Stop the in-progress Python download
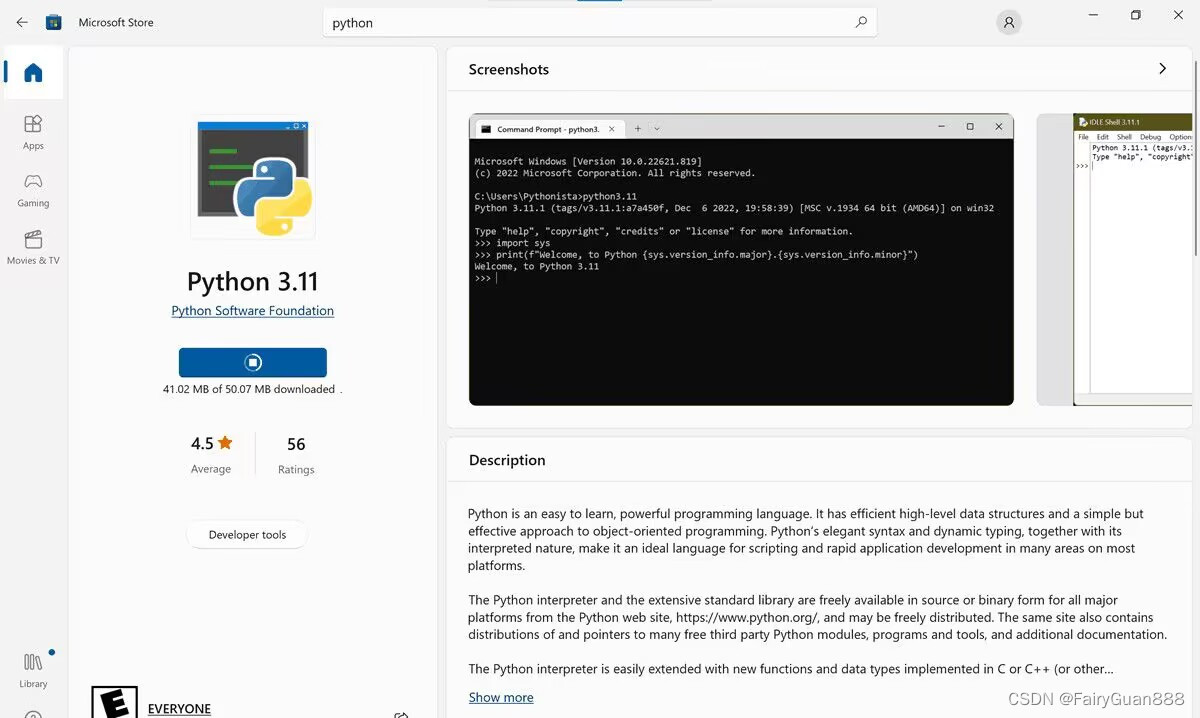Screen dimensions: 1200x718 (x=252, y=361)
